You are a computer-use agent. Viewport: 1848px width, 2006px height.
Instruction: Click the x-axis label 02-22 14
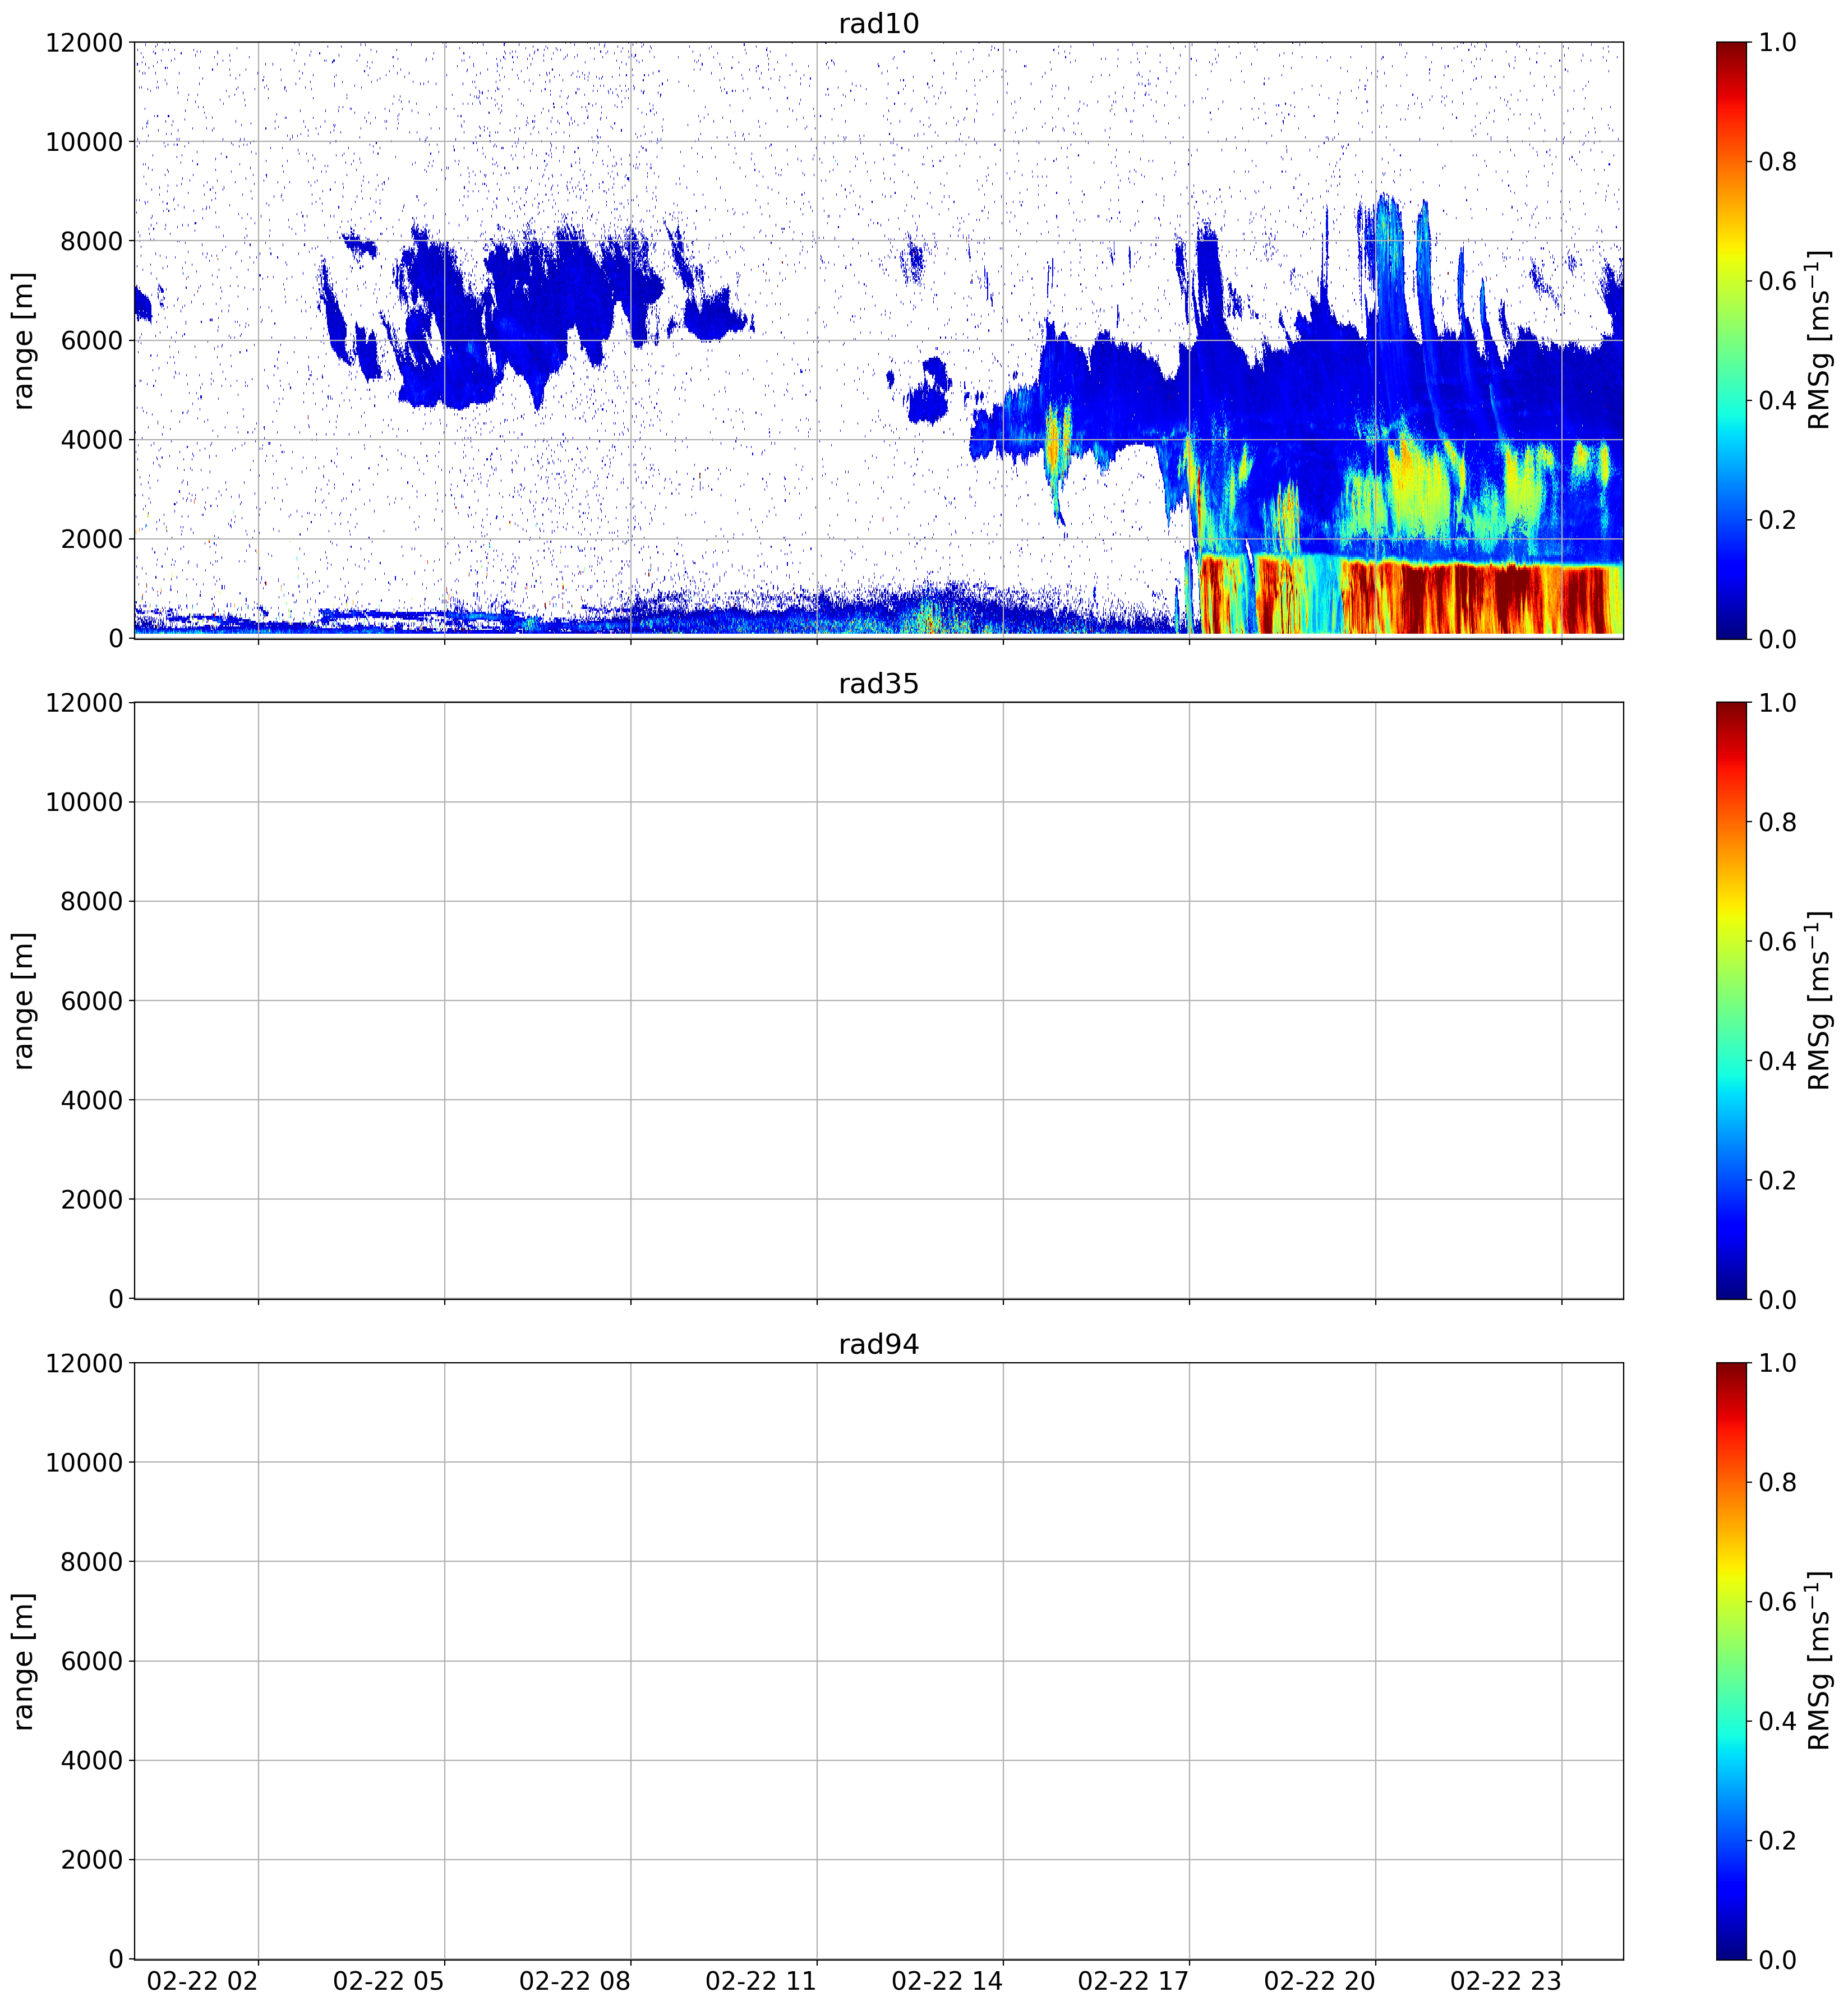[x=947, y=1981]
